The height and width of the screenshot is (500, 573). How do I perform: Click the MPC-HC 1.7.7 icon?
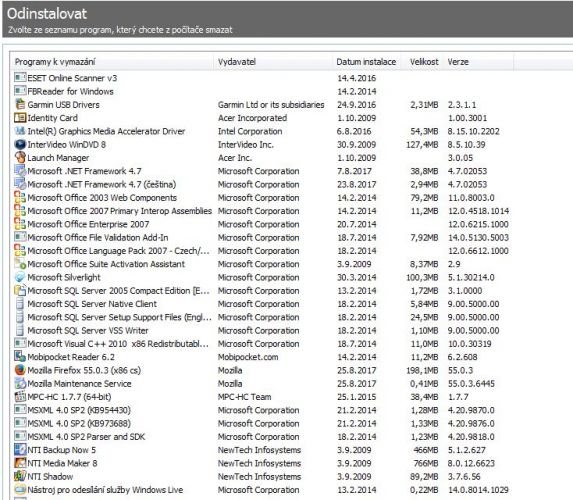point(20,397)
